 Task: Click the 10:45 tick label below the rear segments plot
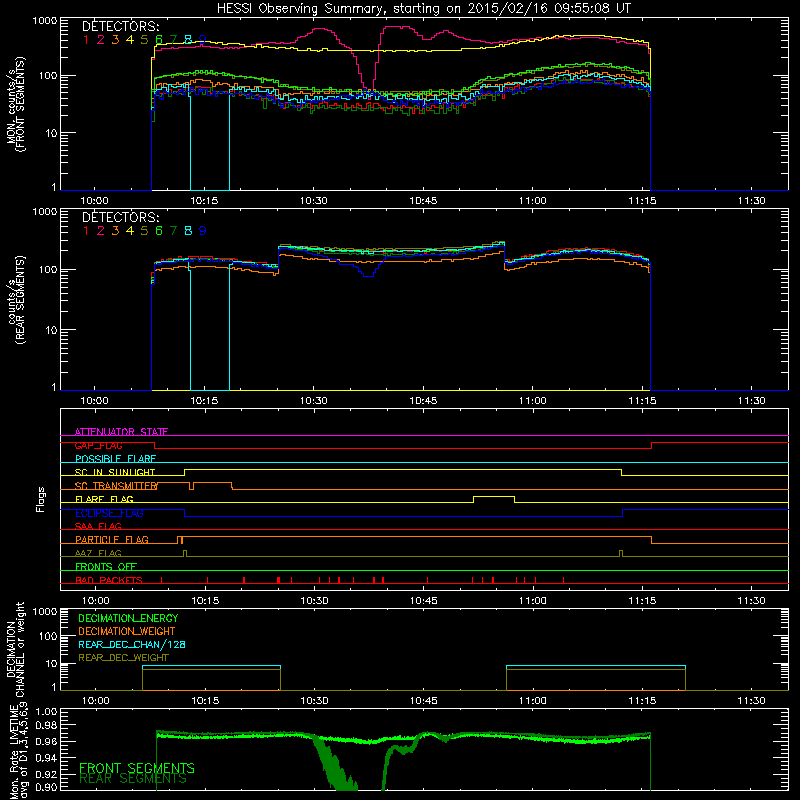click(x=423, y=401)
